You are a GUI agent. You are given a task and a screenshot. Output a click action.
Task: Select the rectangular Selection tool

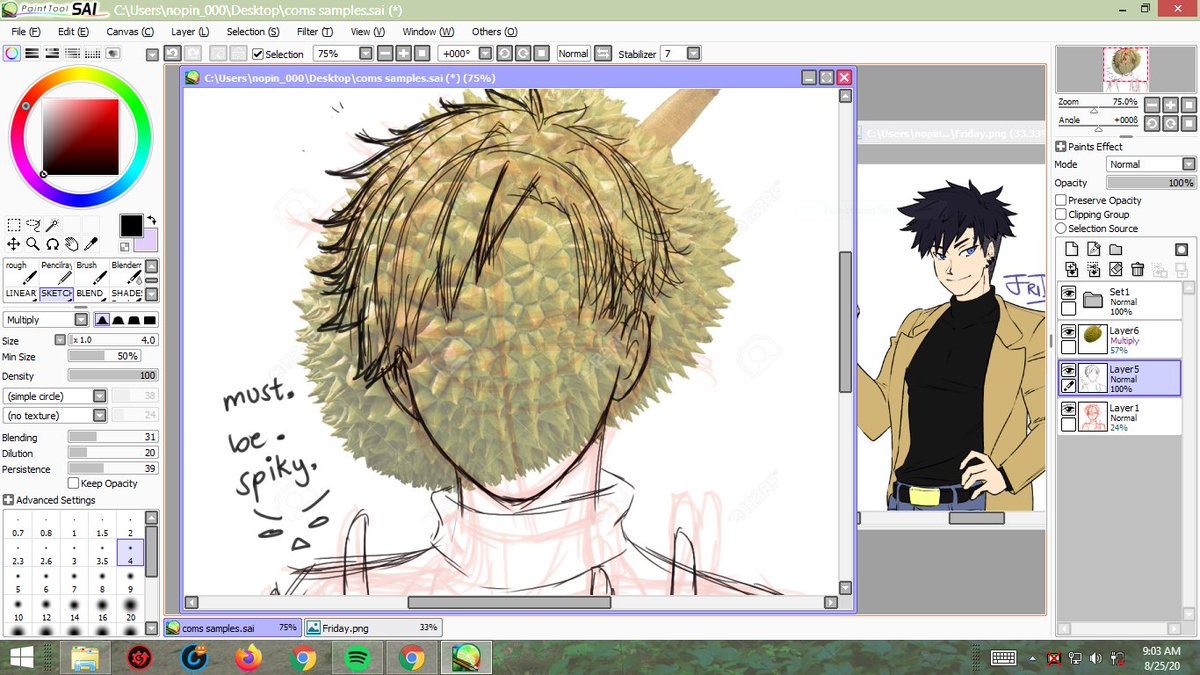14,225
